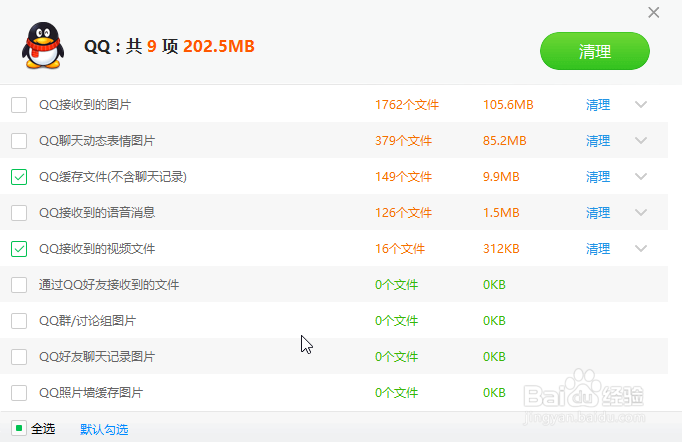Image resolution: width=682 pixels, height=442 pixels.
Task: Click the 85.2MB size value
Action: click(x=505, y=141)
